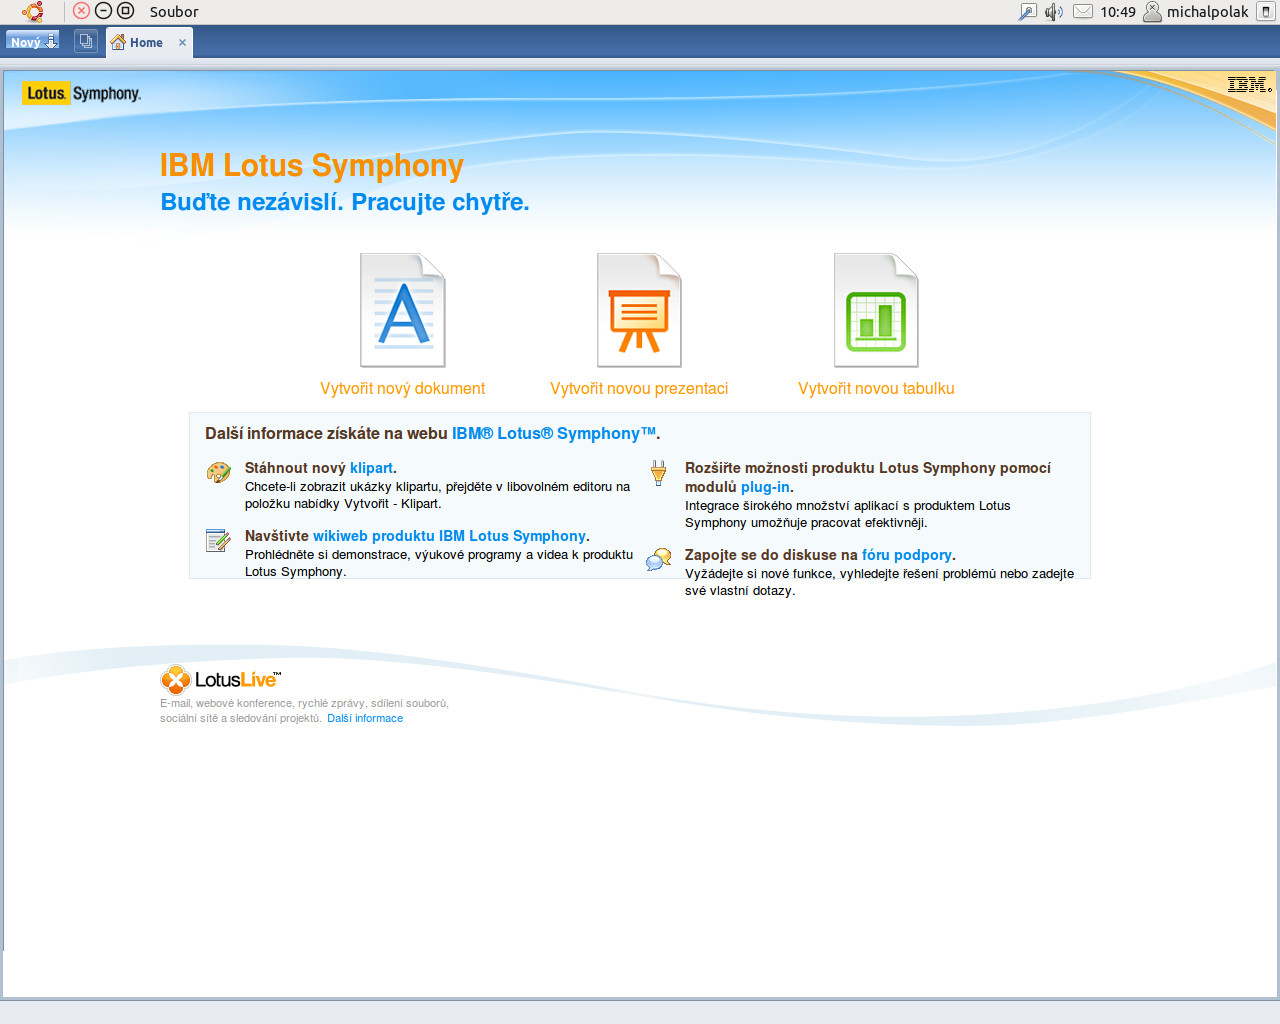Click the new spreadsheet chart icon

coord(876,310)
